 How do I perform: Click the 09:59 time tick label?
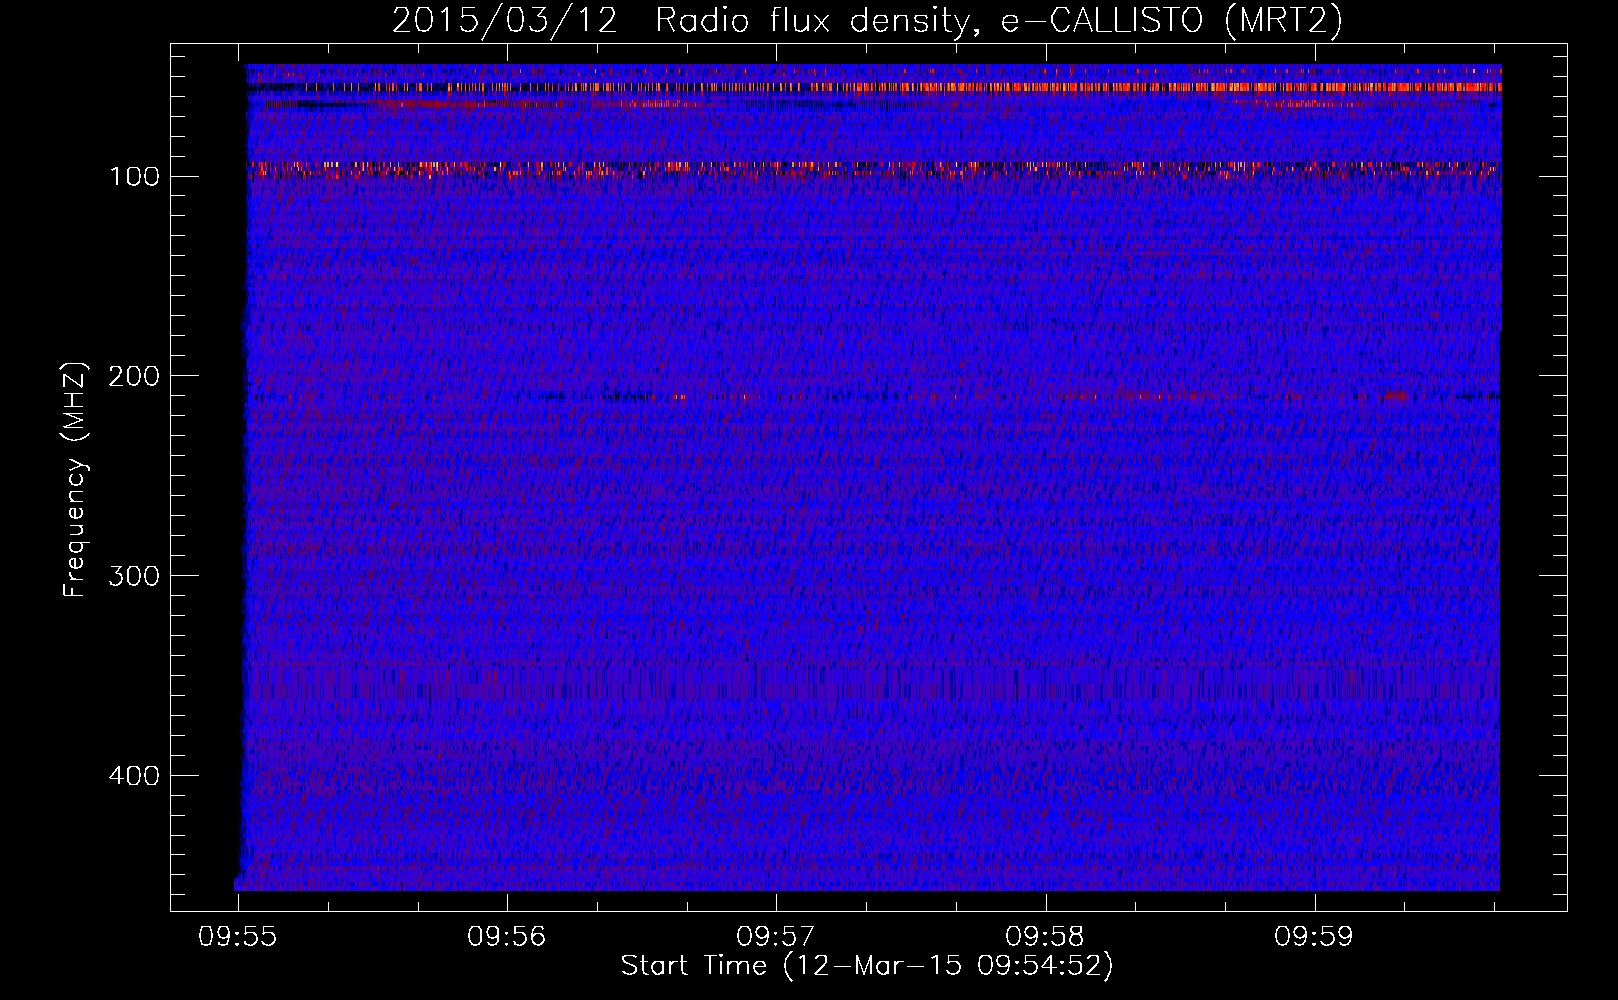1314,937
